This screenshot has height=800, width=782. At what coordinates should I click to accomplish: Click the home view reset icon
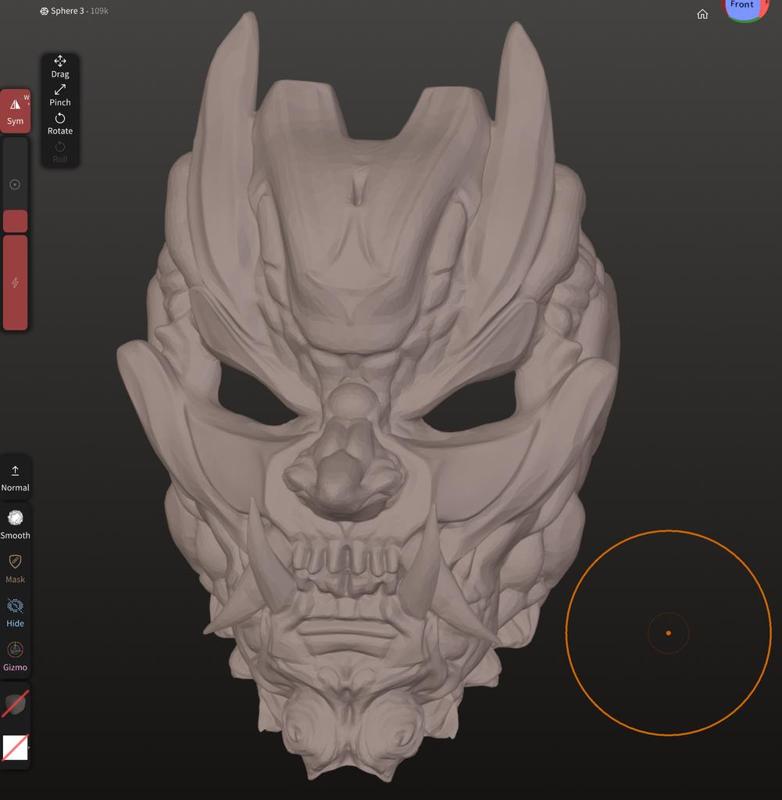(702, 14)
